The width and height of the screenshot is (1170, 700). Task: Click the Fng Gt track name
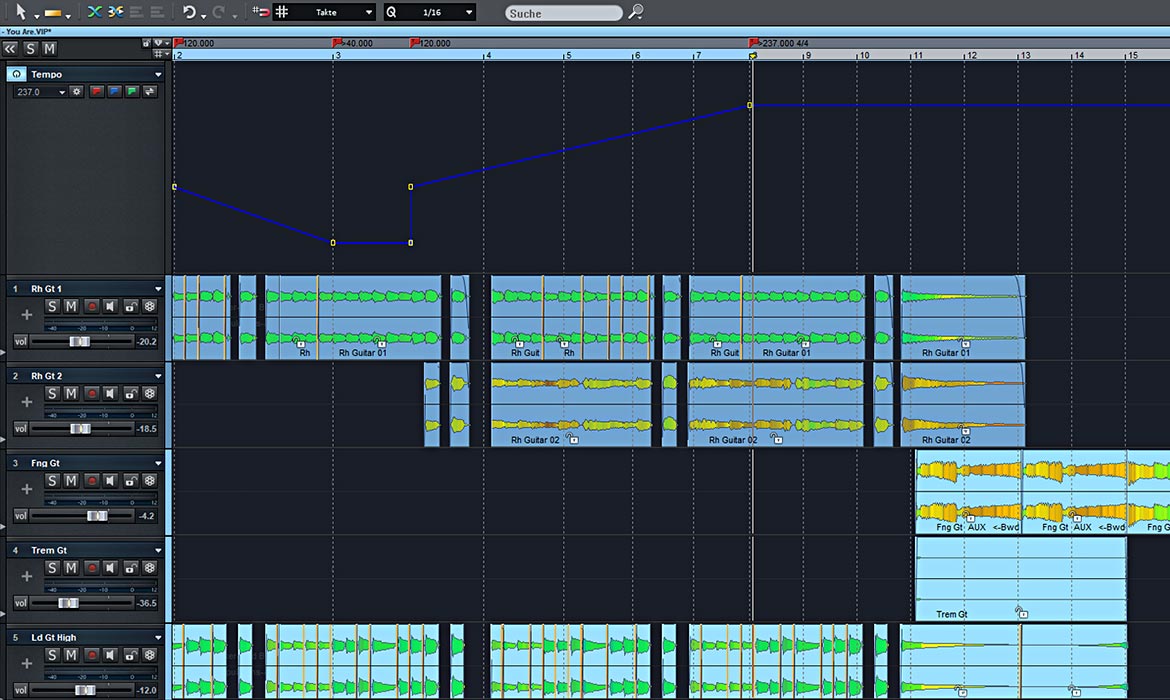click(x=46, y=463)
